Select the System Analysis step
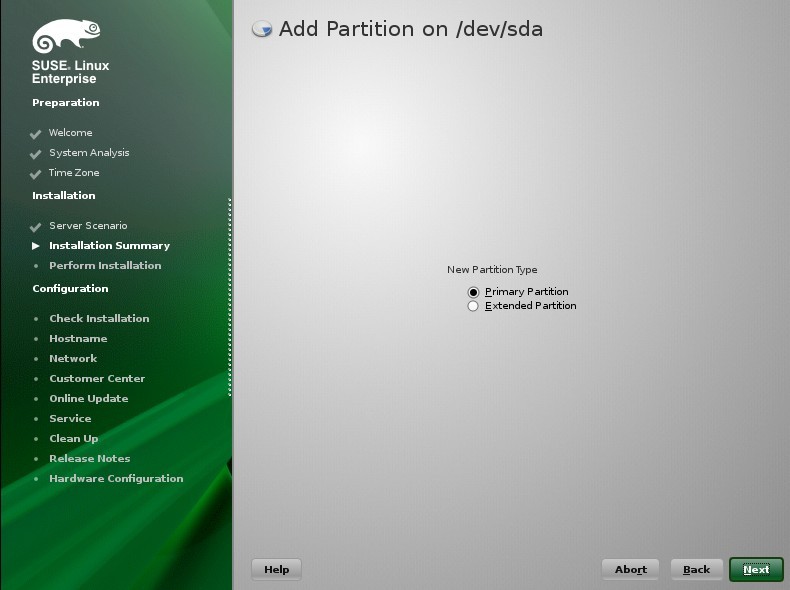790x590 pixels. pyautogui.click(x=89, y=153)
